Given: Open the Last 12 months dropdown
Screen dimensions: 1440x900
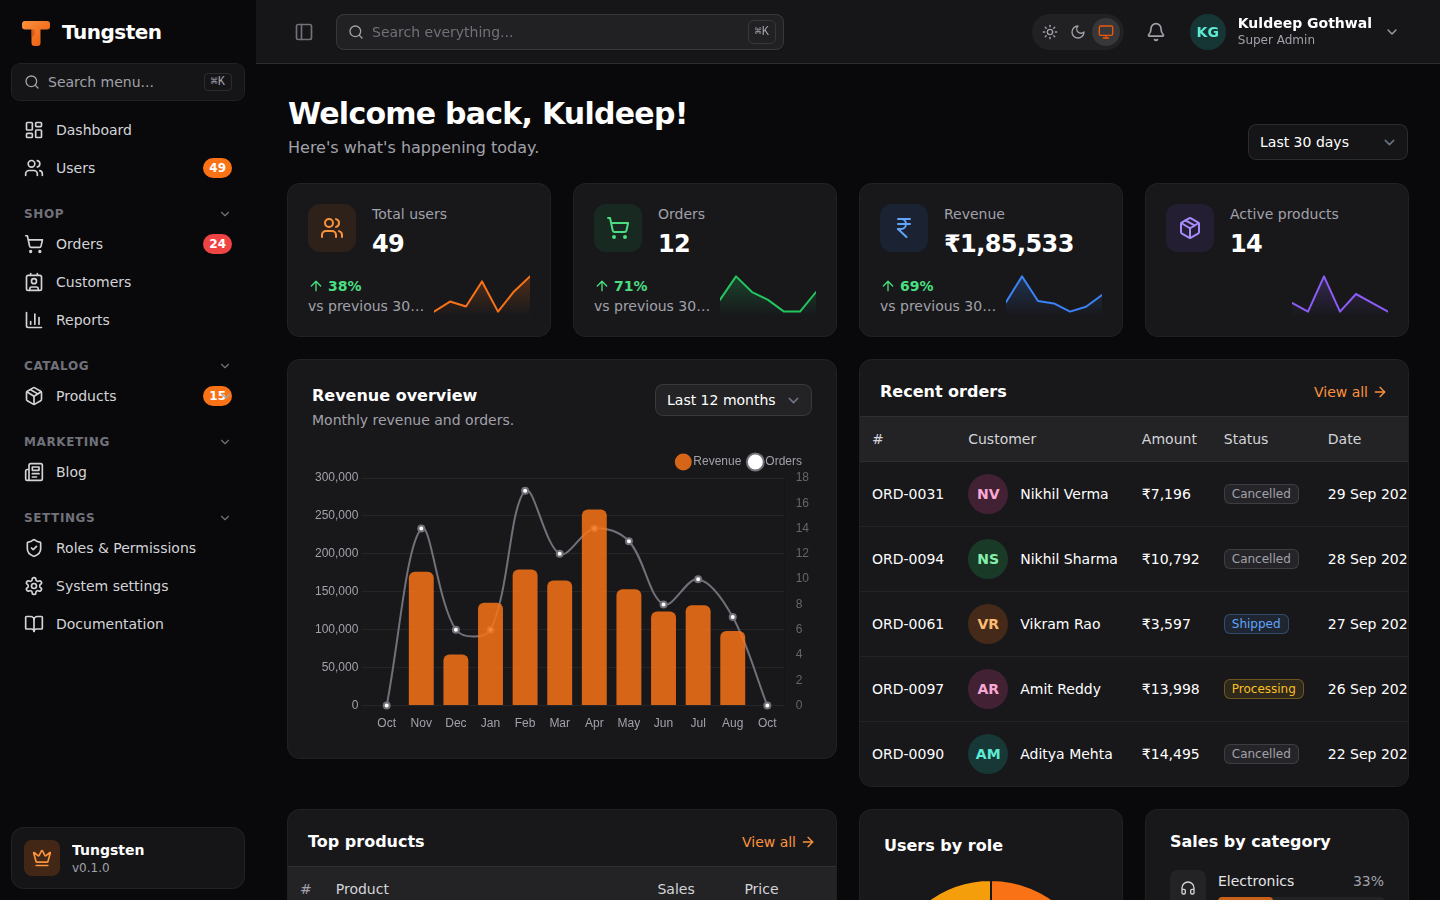Looking at the screenshot, I should 733,400.
